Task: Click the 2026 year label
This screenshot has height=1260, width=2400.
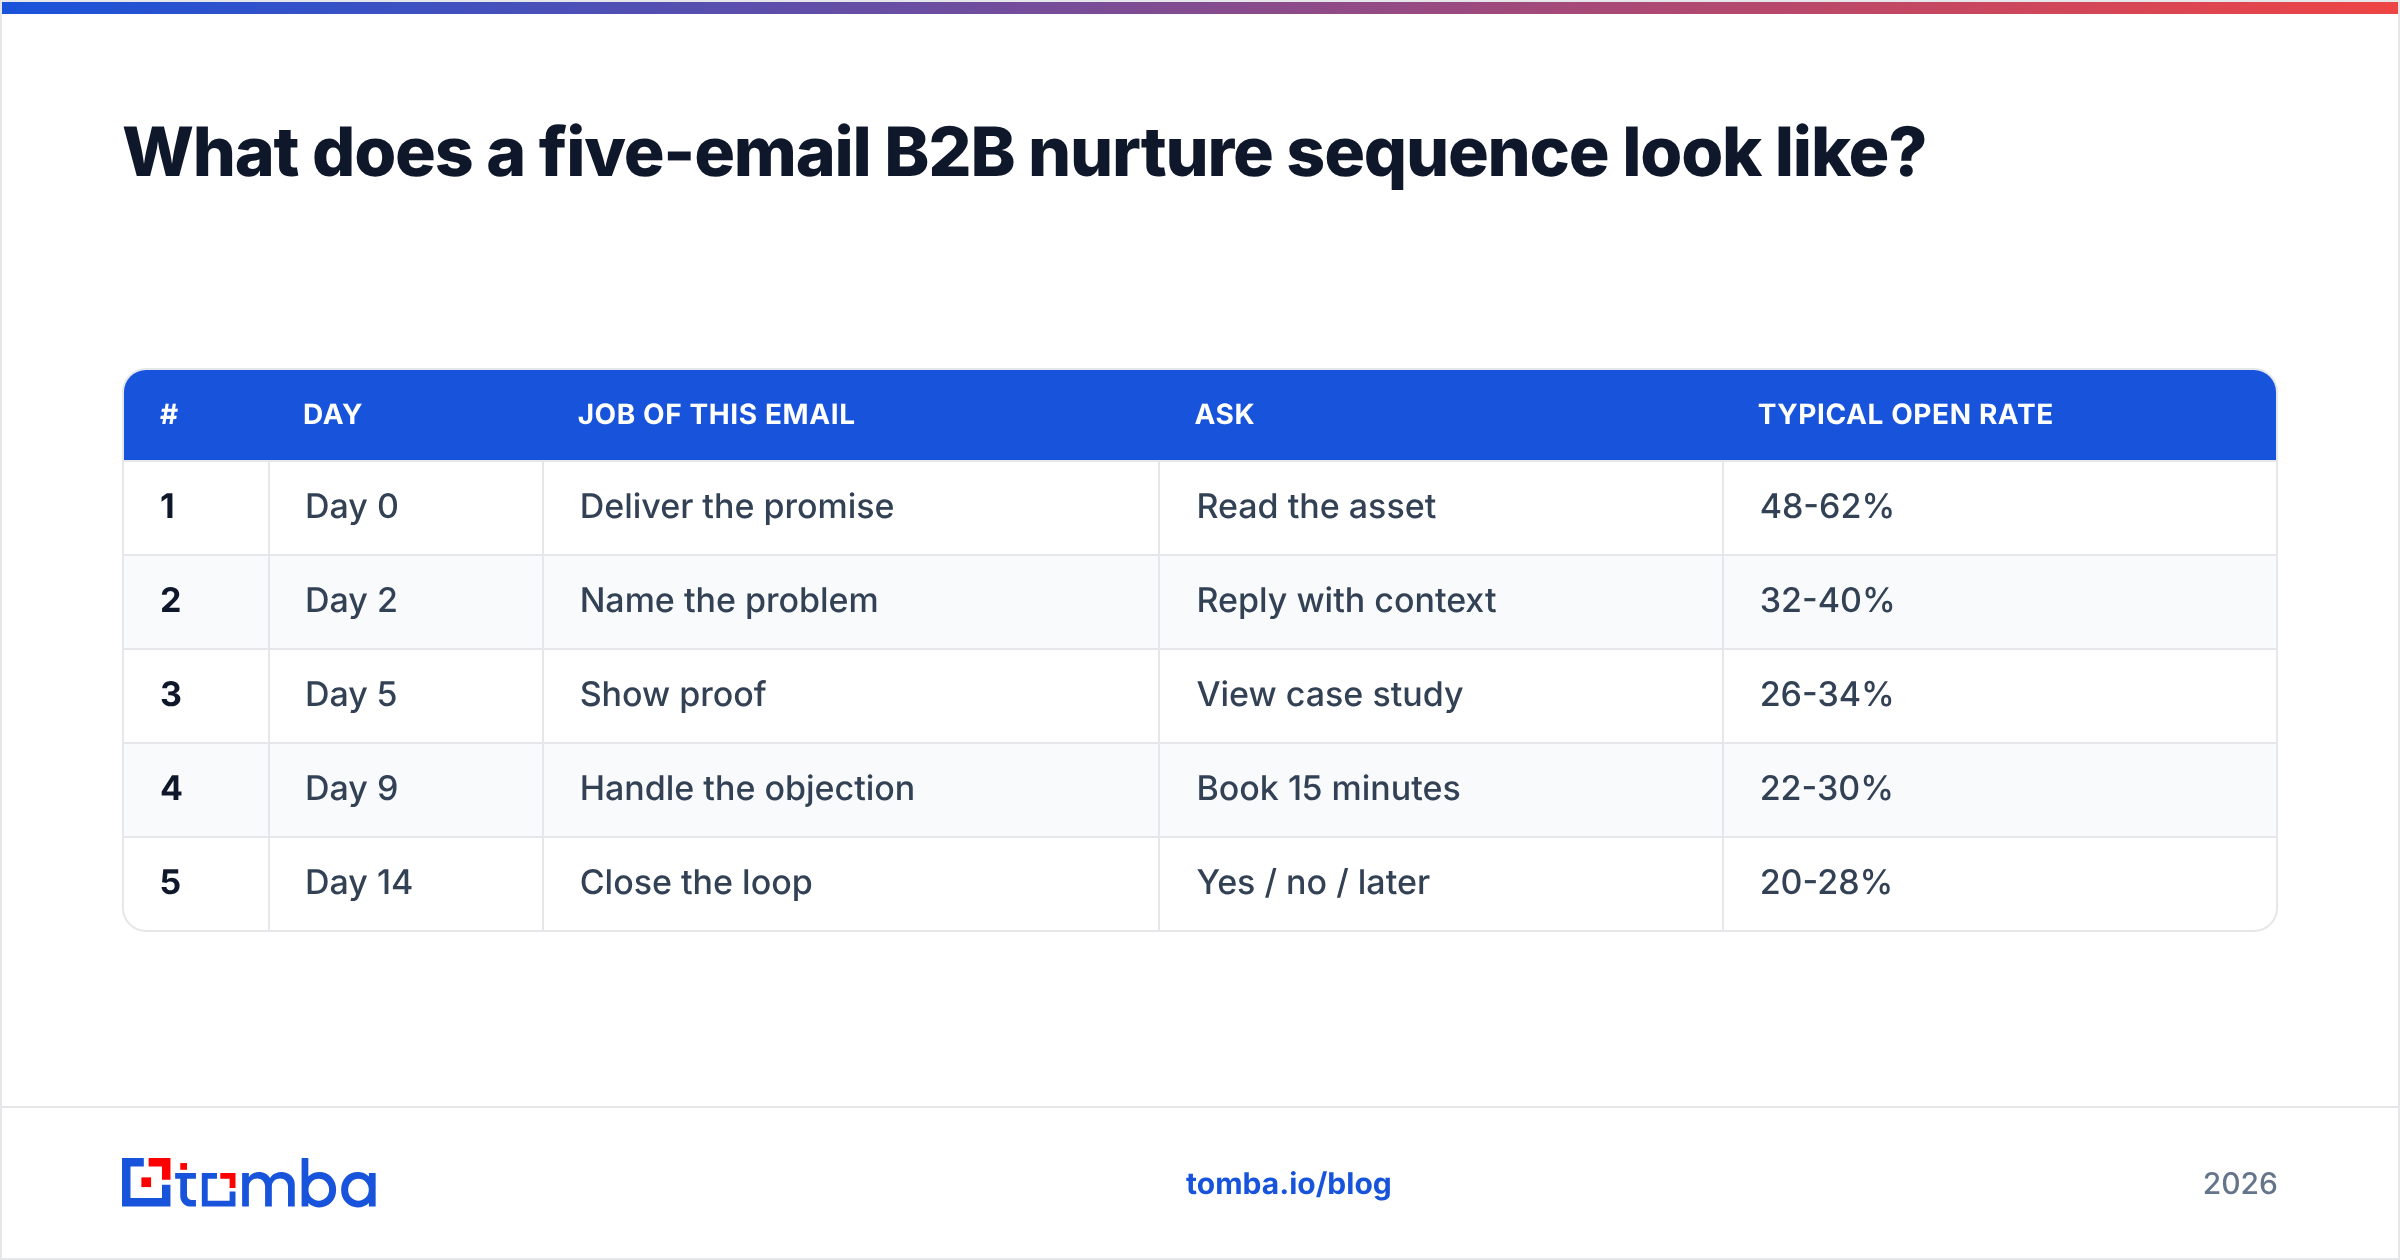Action: [x=2239, y=1184]
